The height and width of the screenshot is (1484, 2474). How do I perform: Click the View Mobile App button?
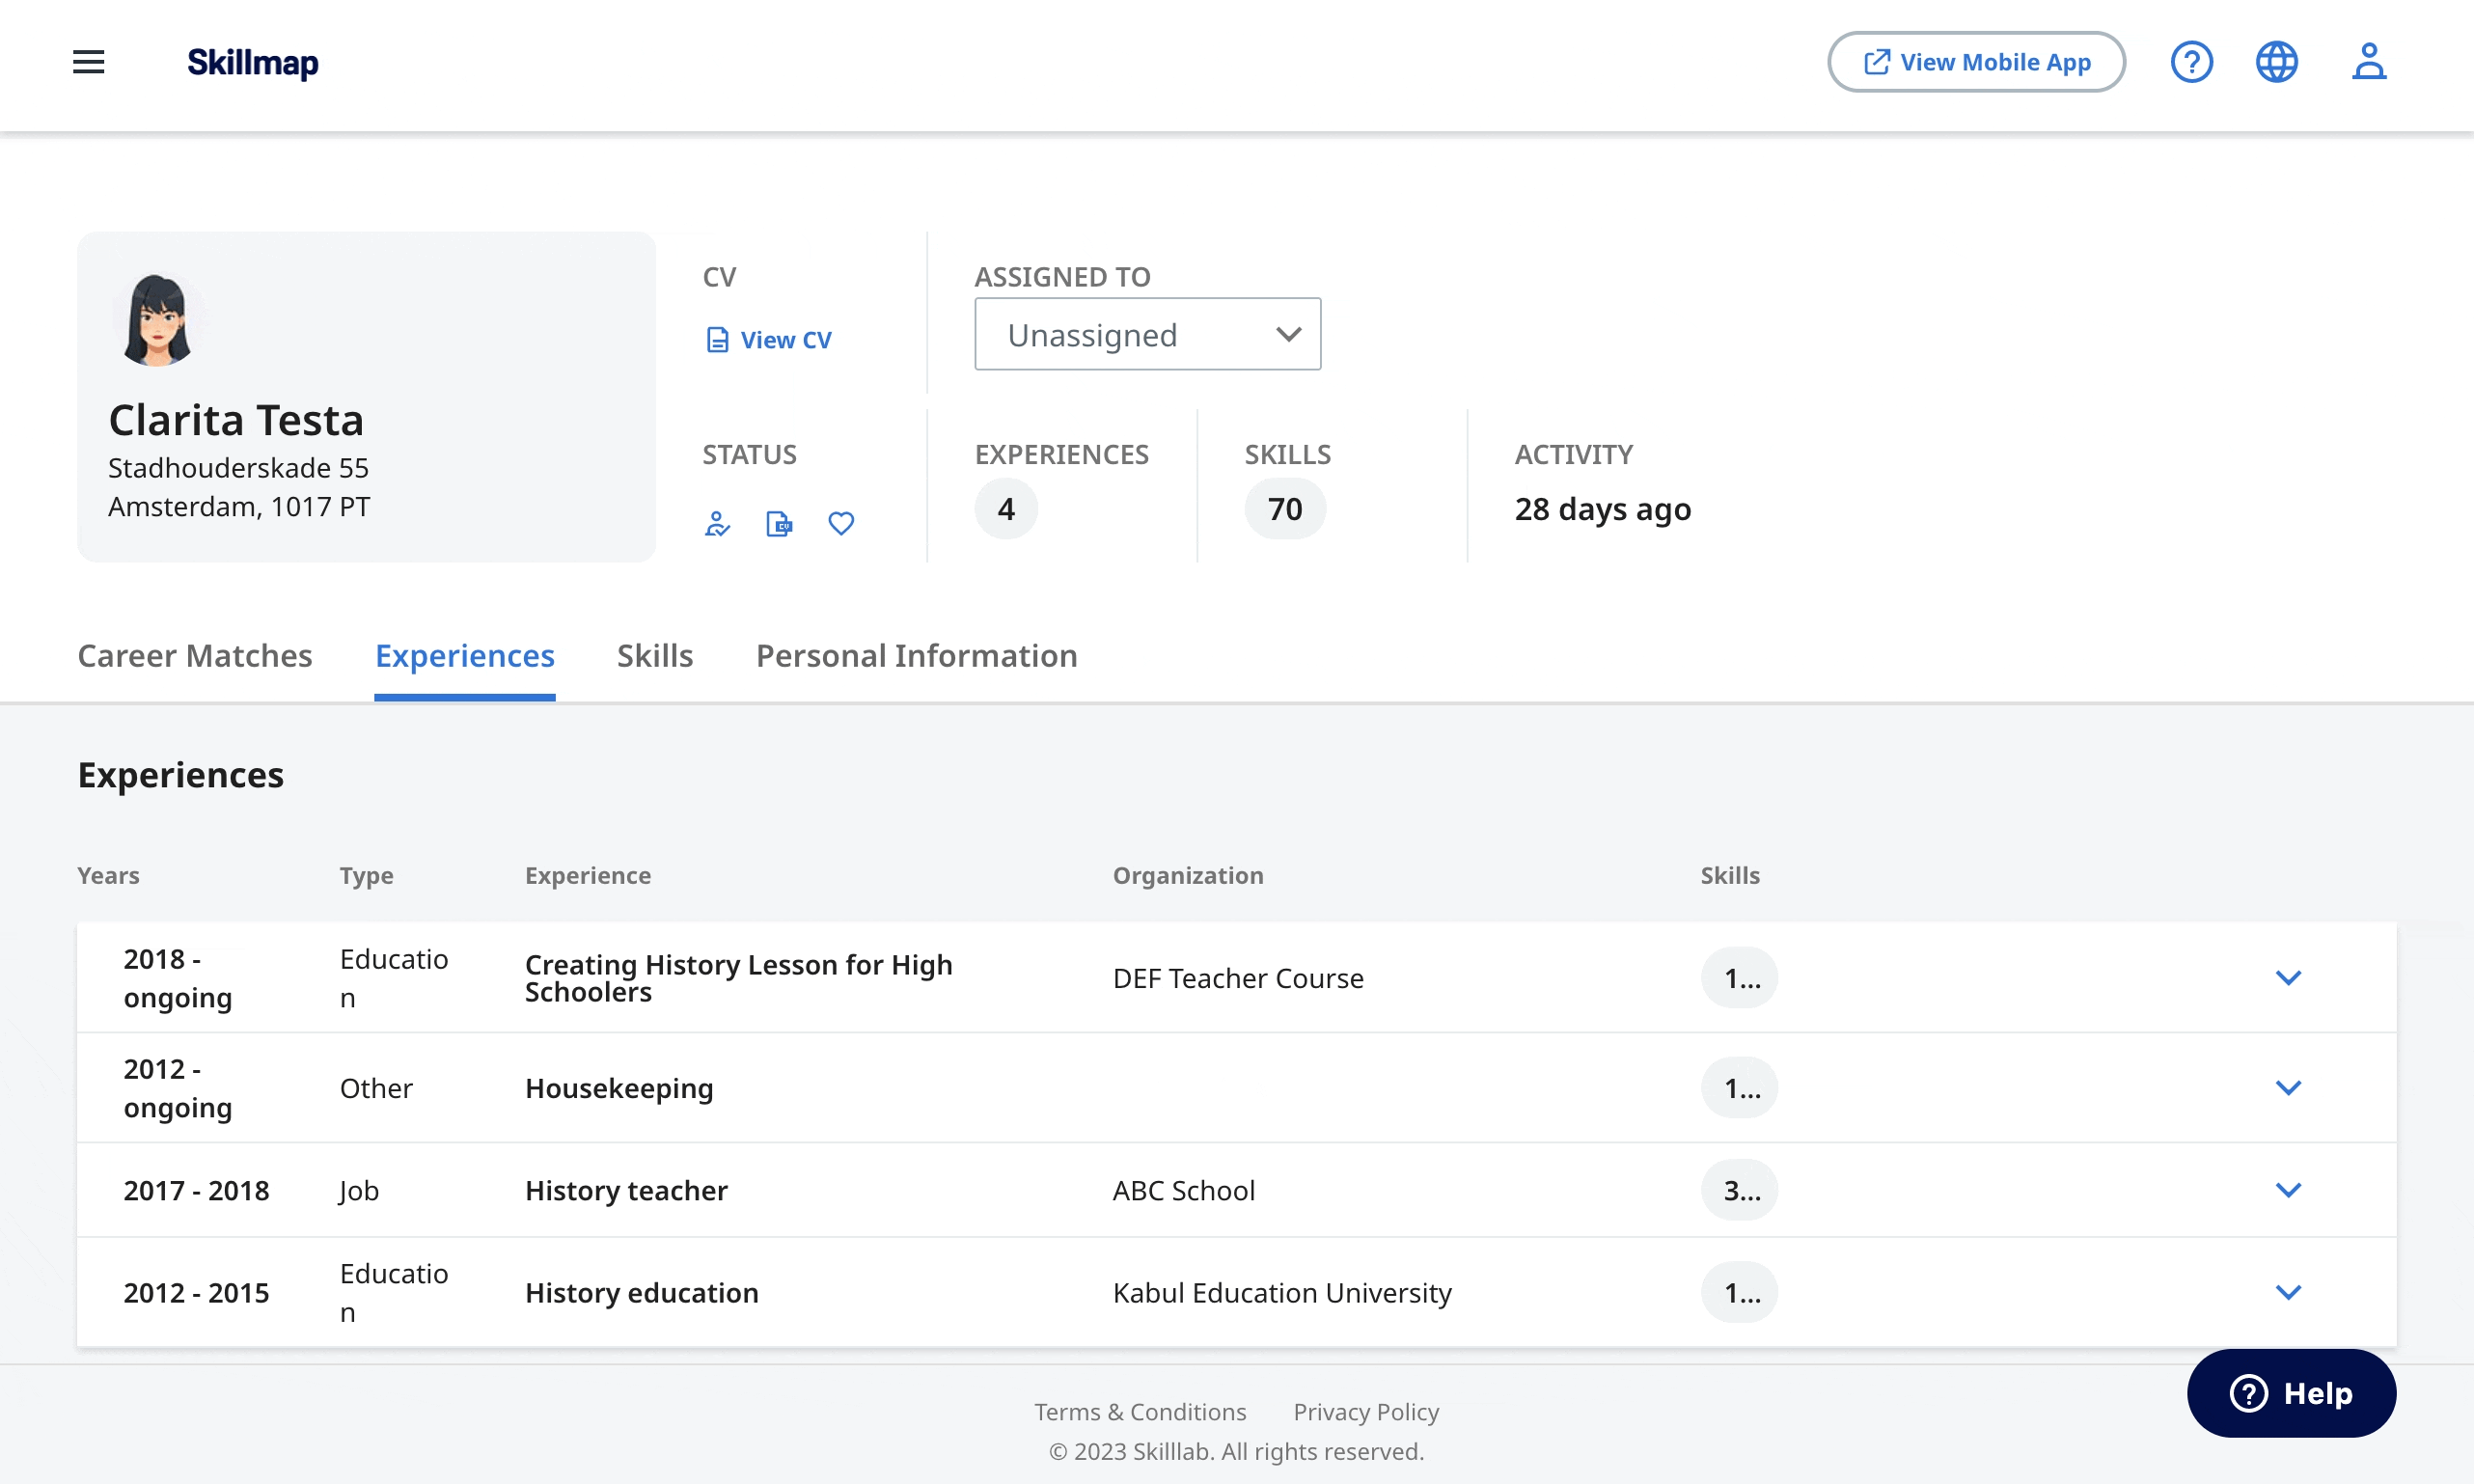click(x=1976, y=62)
